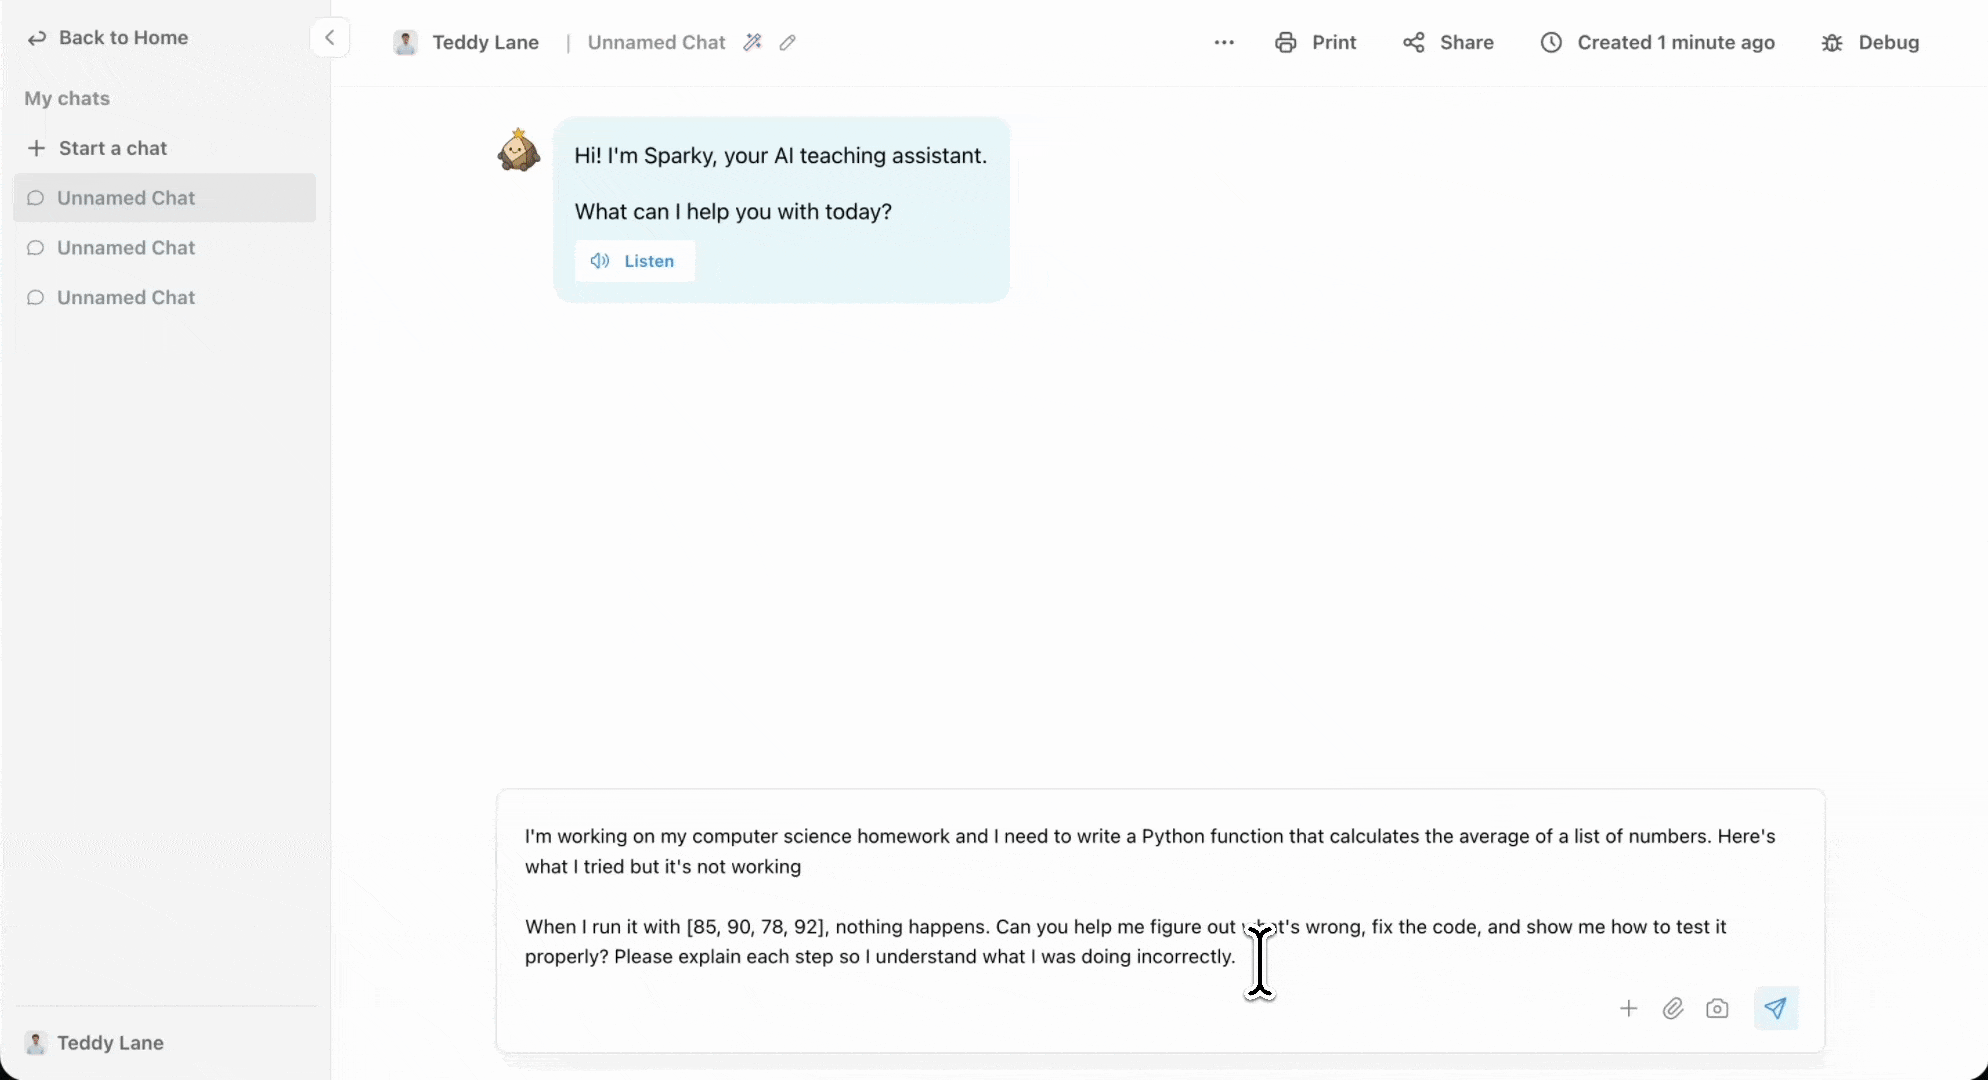Viewport: 1988px width, 1080px height.
Task: Click Back to Home link
Action: [x=109, y=38]
